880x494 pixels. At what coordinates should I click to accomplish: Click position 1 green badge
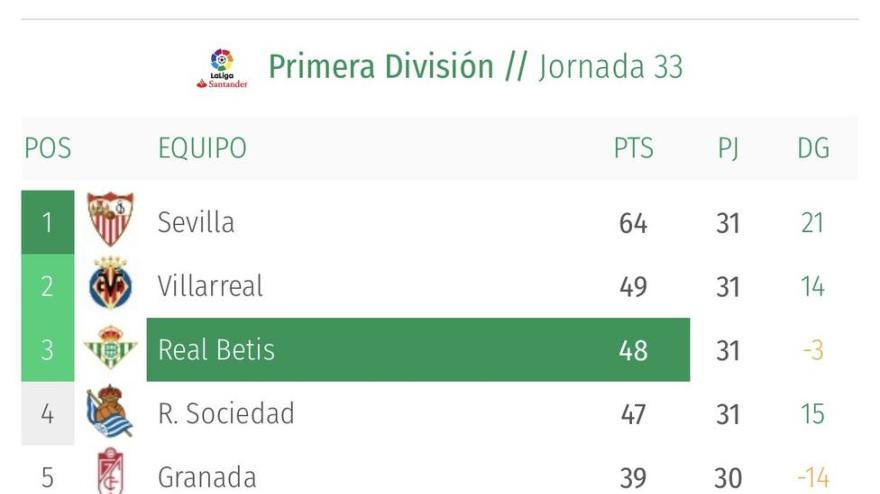pyautogui.click(x=47, y=222)
